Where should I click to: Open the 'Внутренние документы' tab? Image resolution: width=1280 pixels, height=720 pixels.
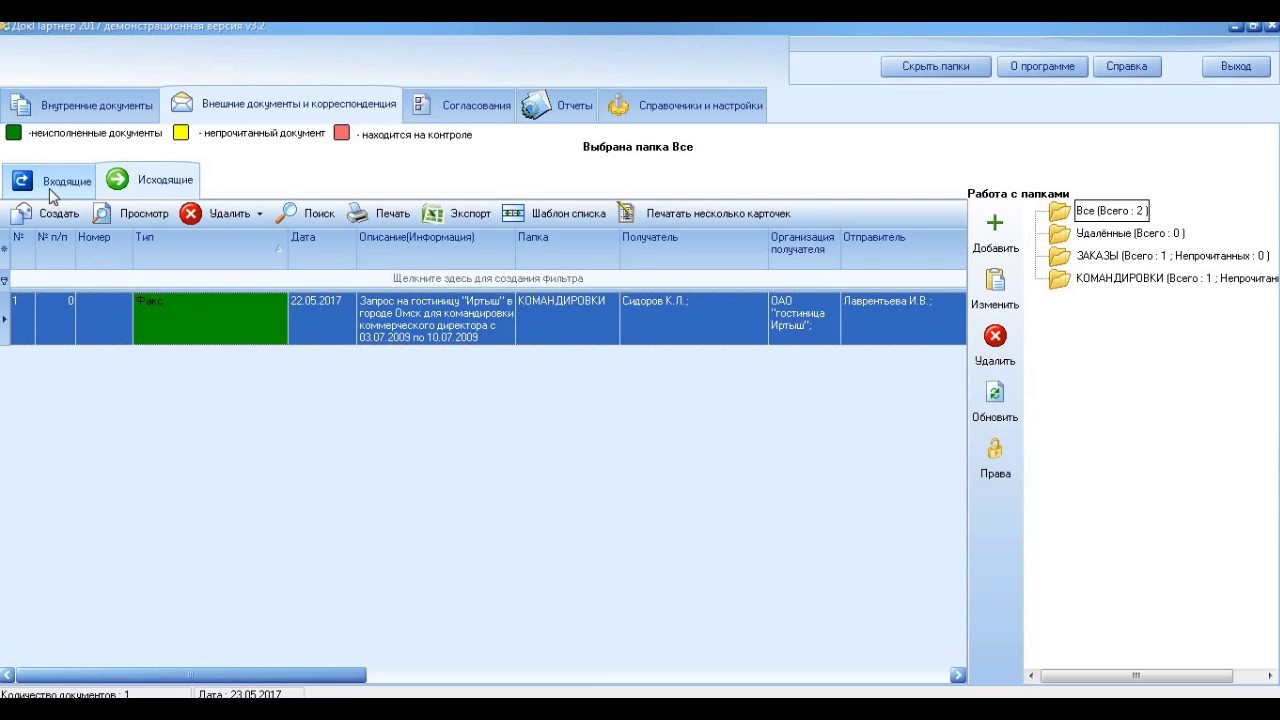81,105
